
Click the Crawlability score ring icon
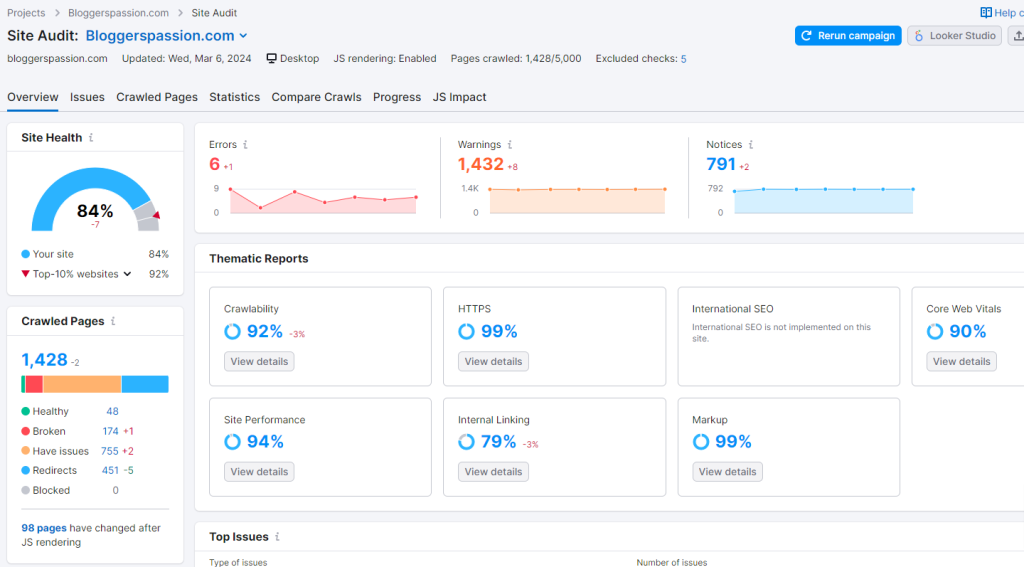232,331
